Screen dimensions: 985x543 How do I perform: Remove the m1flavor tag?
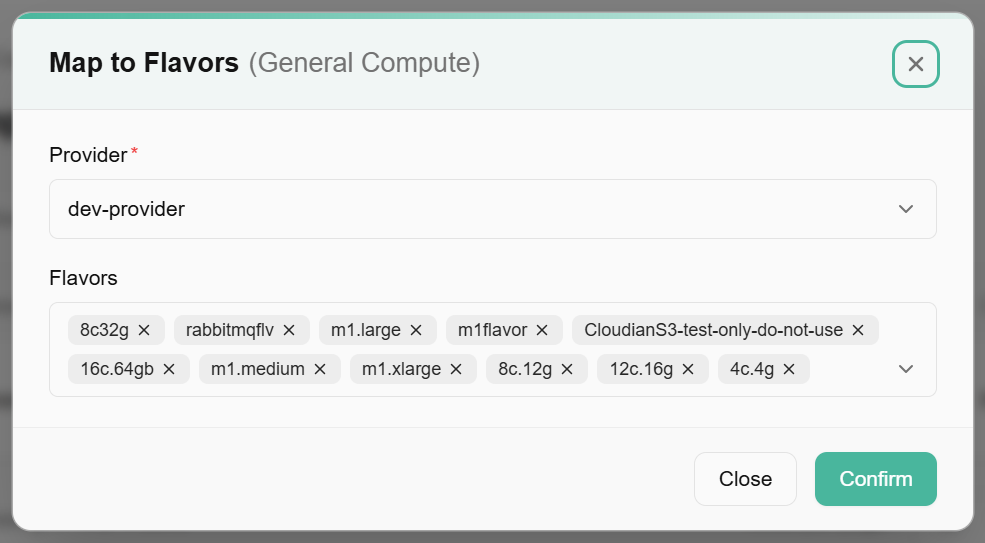click(542, 330)
